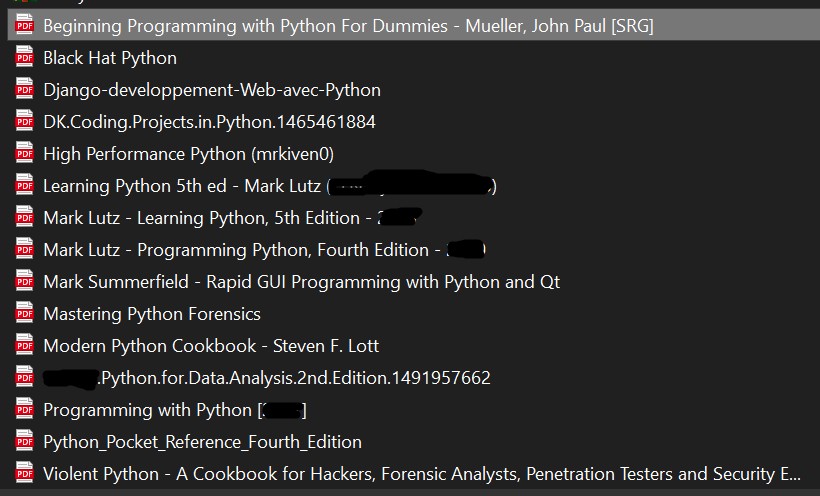Click PDF icon for Django-developpement-Web-avec-Python

point(25,89)
